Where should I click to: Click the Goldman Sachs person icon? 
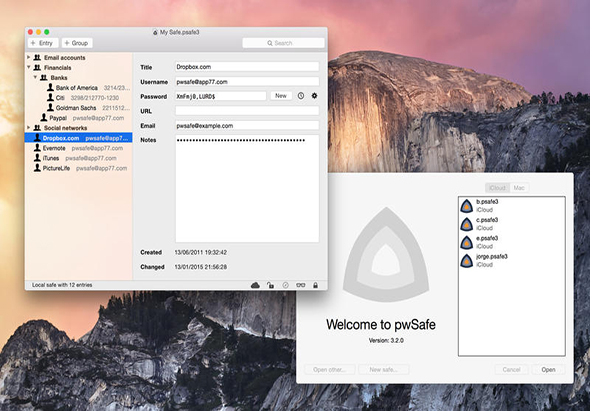50,108
